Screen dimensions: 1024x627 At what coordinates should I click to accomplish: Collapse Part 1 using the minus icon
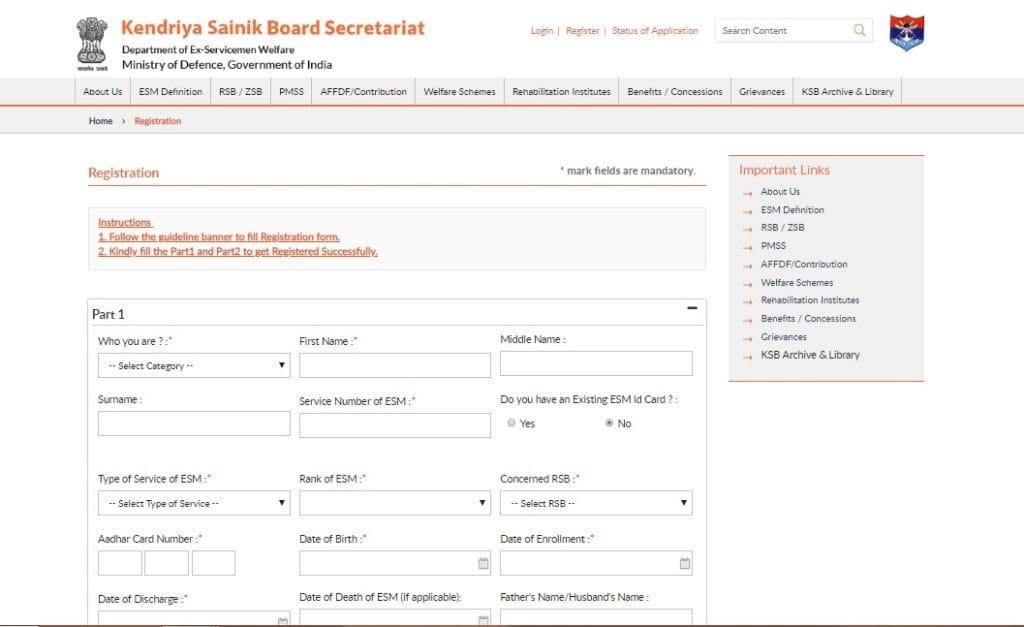point(692,308)
